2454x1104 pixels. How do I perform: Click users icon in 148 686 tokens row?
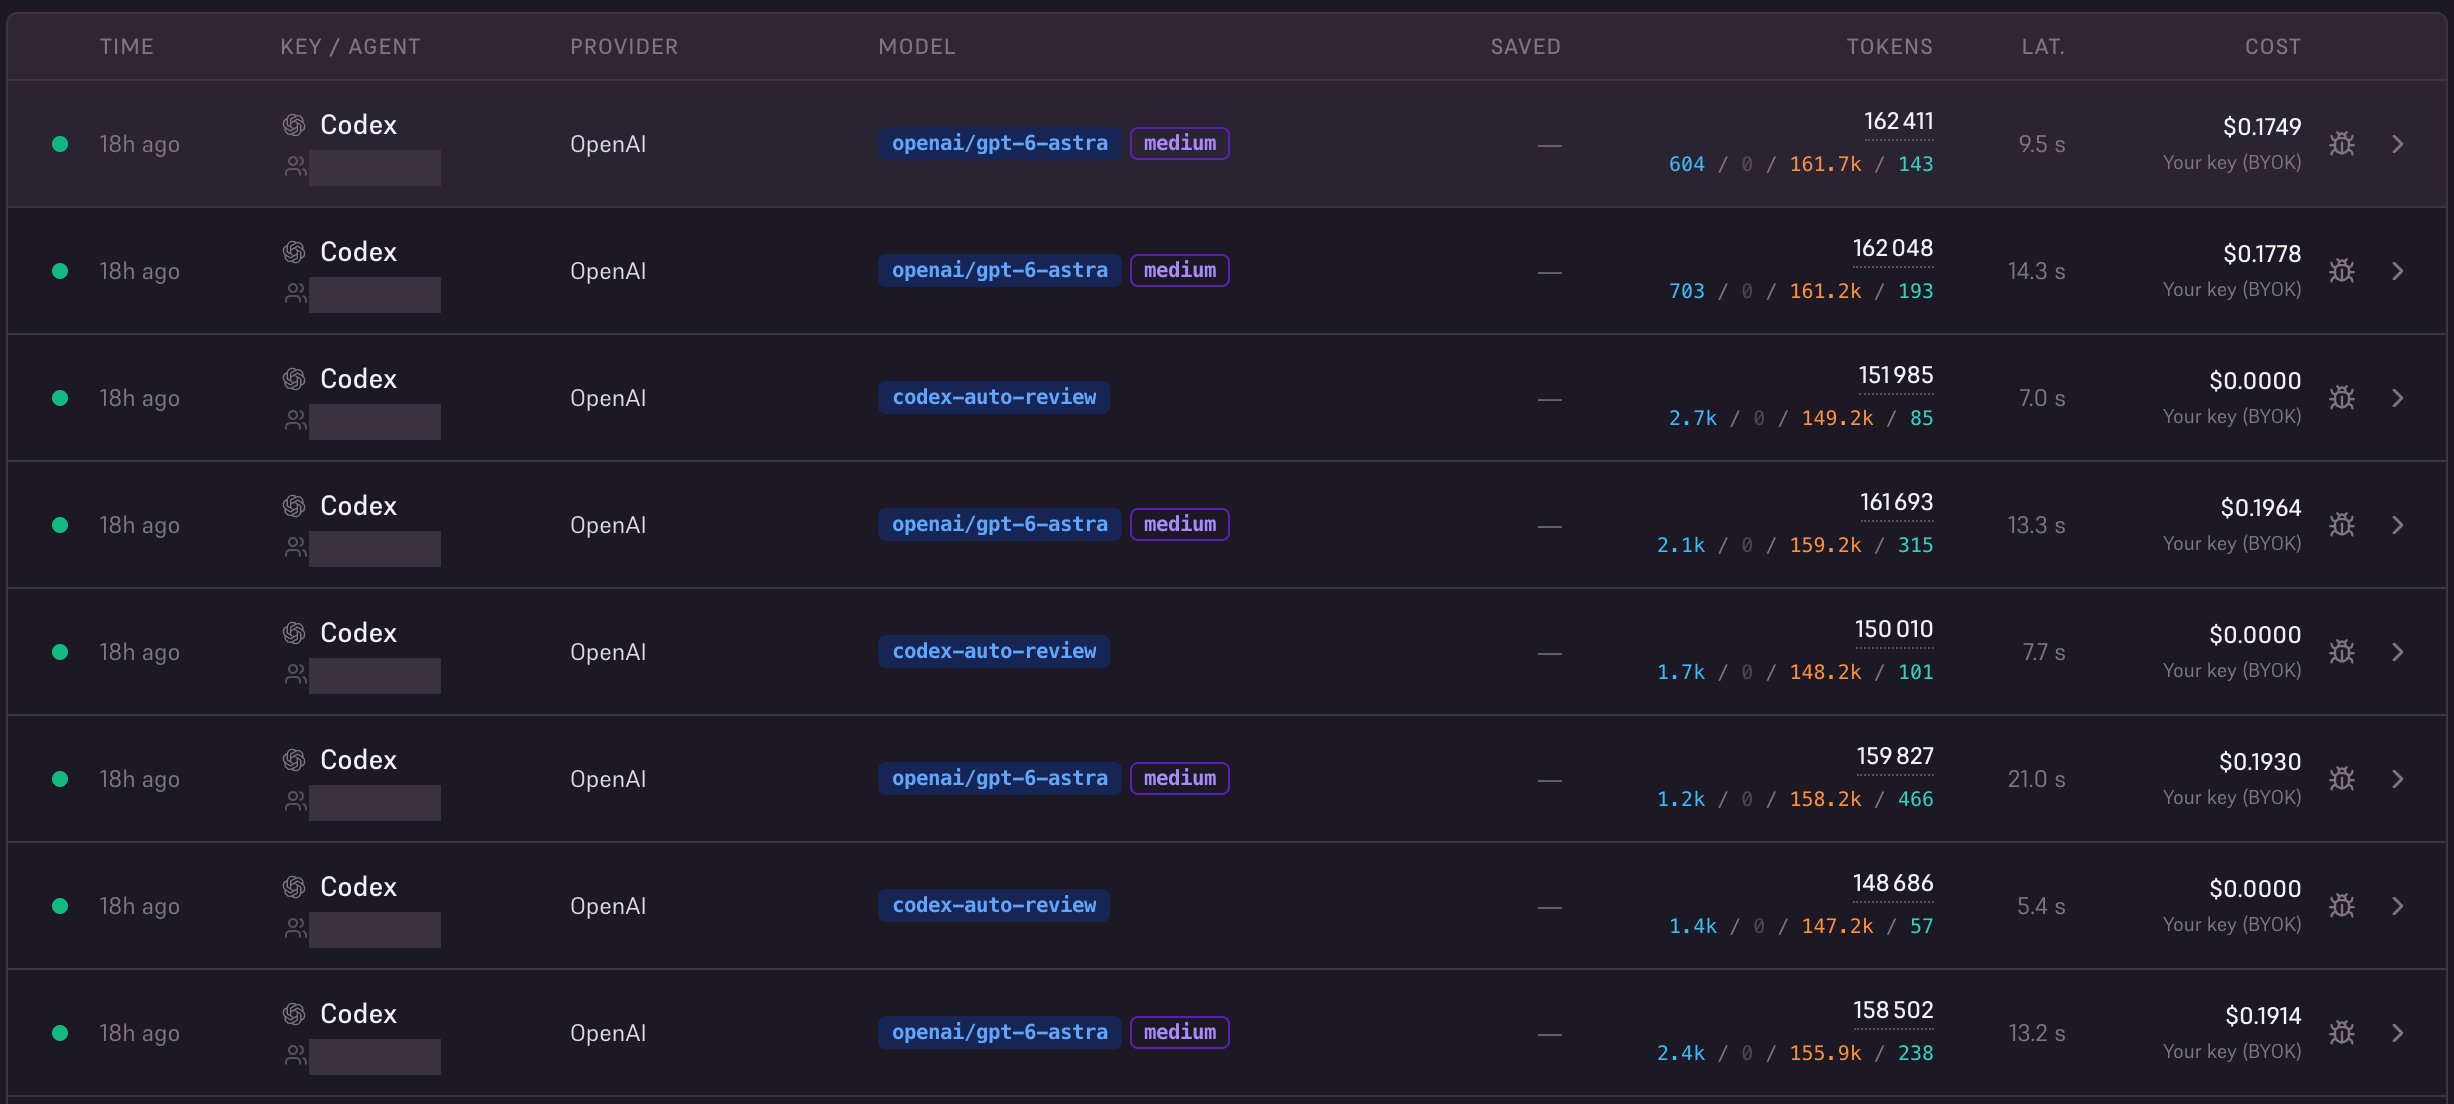[x=295, y=929]
